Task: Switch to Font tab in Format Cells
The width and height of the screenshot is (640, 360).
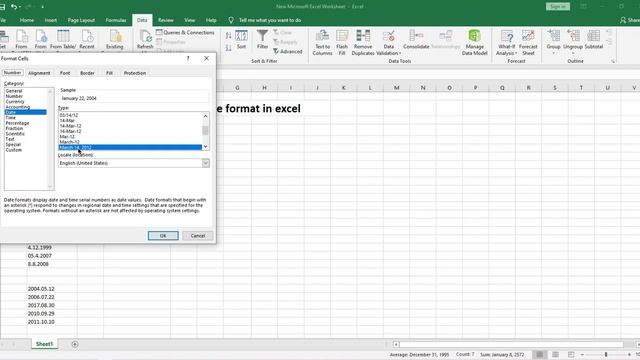Action: coord(65,73)
